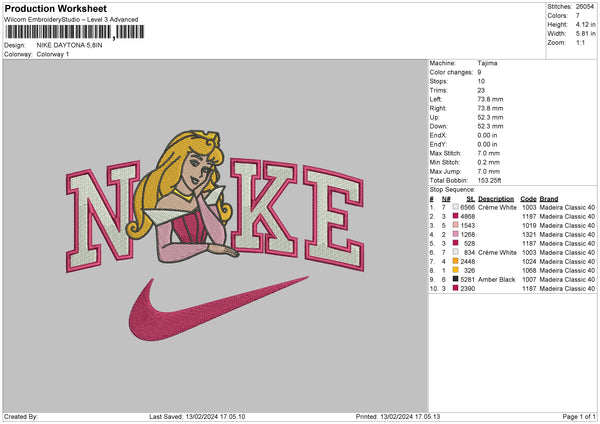Select the Zoom value 1:1

click(580, 43)
